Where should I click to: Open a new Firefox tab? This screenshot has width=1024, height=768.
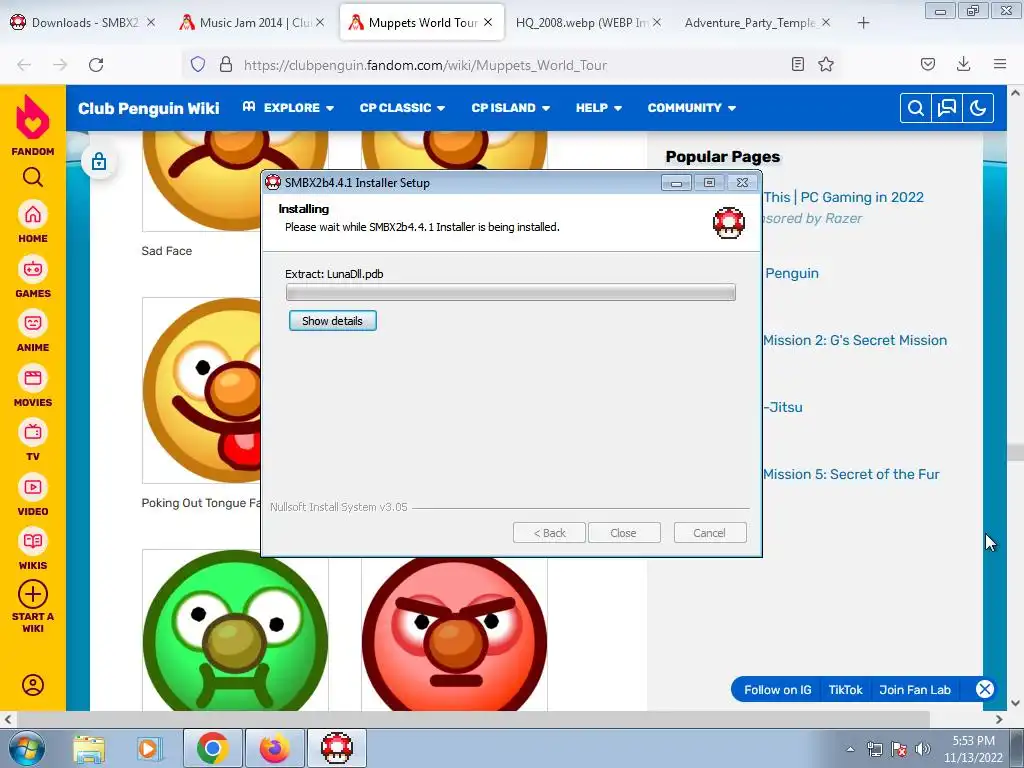click(863, 23)
